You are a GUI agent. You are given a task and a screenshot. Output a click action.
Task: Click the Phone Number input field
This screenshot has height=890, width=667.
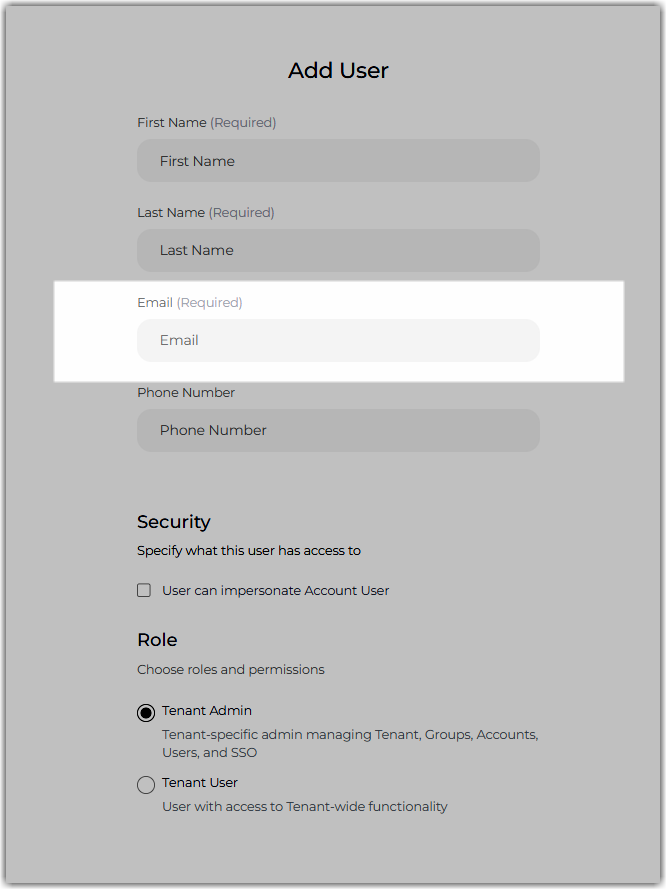click(338, 430)
